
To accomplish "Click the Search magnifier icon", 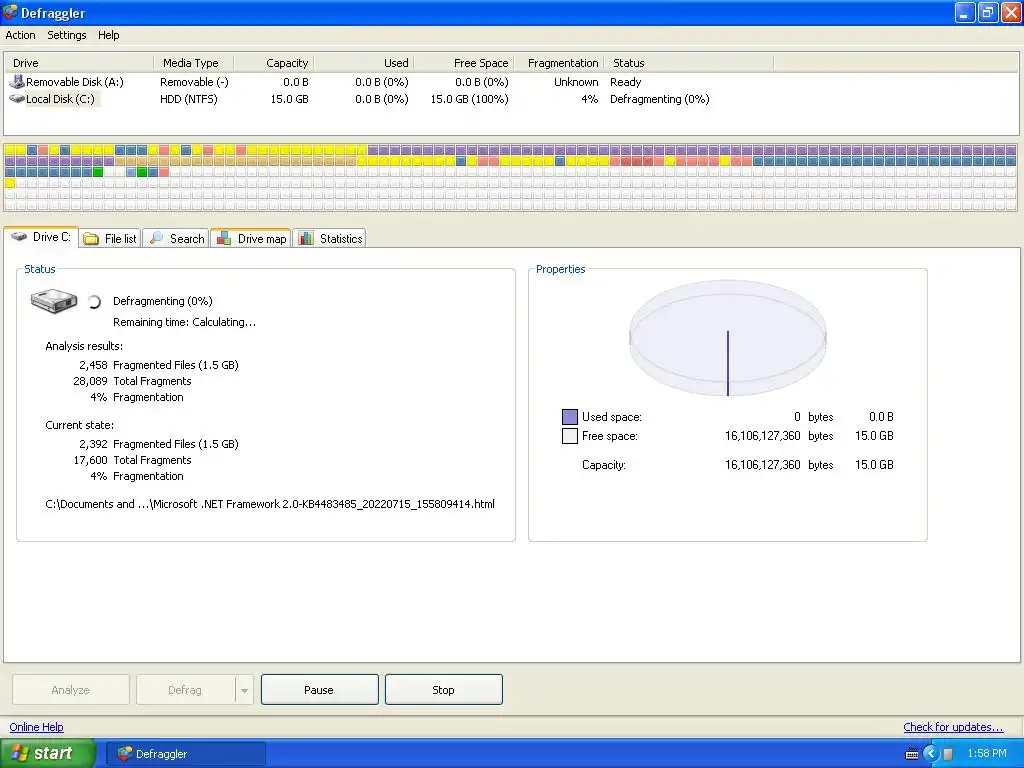I will click(156, 238).
